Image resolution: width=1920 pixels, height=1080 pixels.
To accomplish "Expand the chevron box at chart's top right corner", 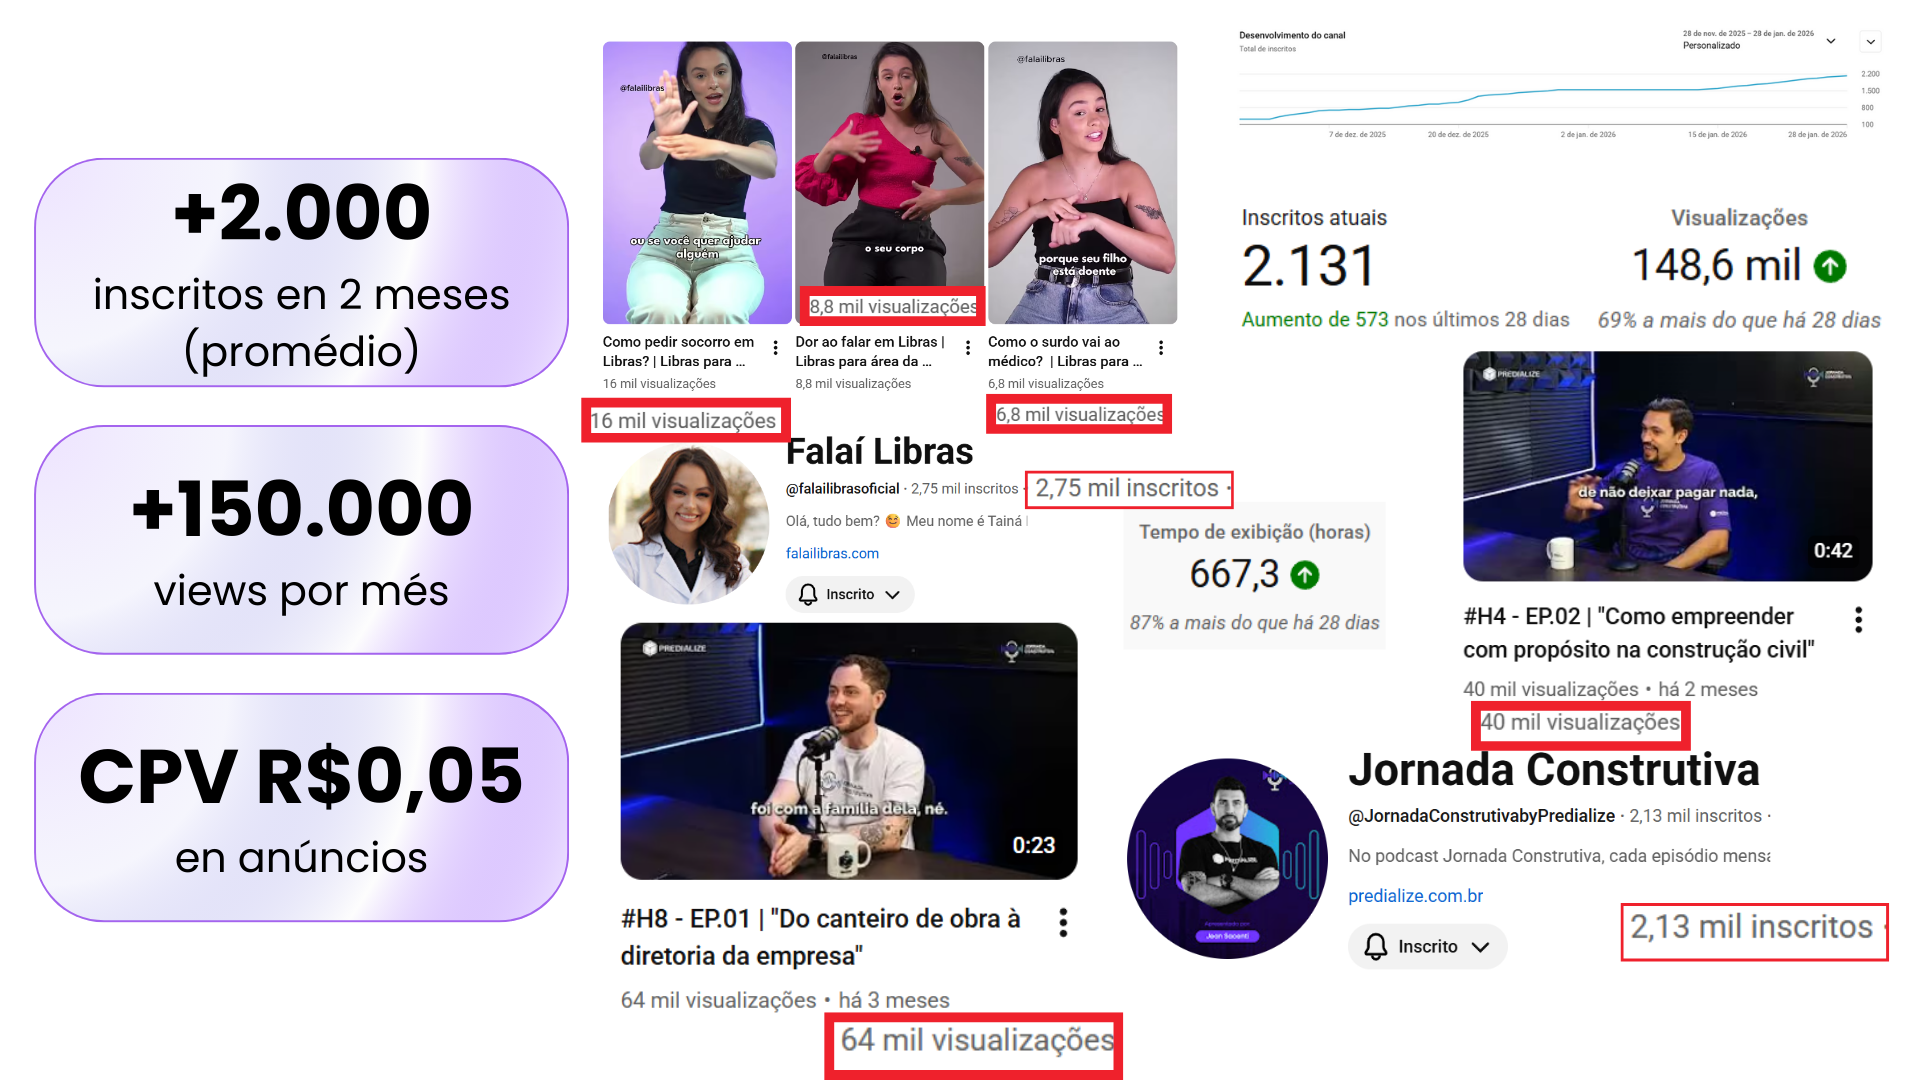I will click(x=1871, y=42).
